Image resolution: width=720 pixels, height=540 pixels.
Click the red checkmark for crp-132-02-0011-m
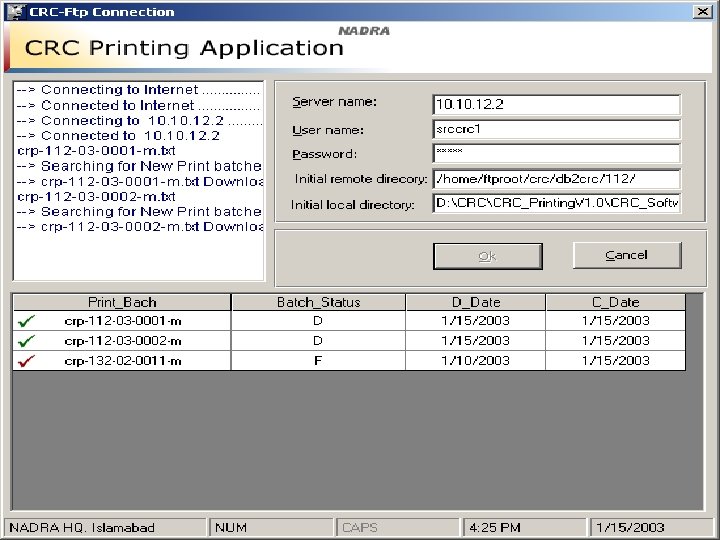point(27,361)
